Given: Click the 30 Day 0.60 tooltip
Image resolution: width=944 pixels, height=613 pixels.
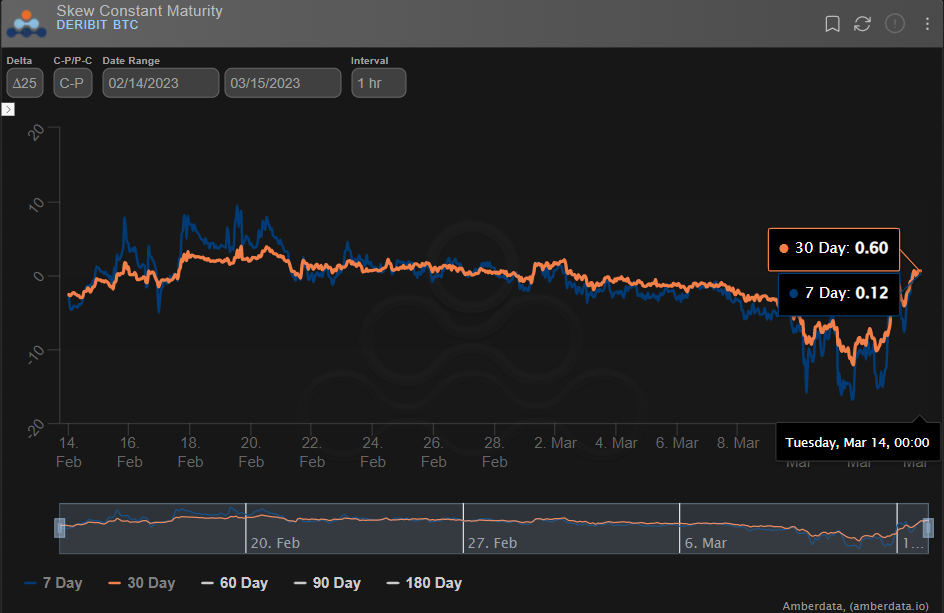Looking at the screenshot, I should (834, 249).
